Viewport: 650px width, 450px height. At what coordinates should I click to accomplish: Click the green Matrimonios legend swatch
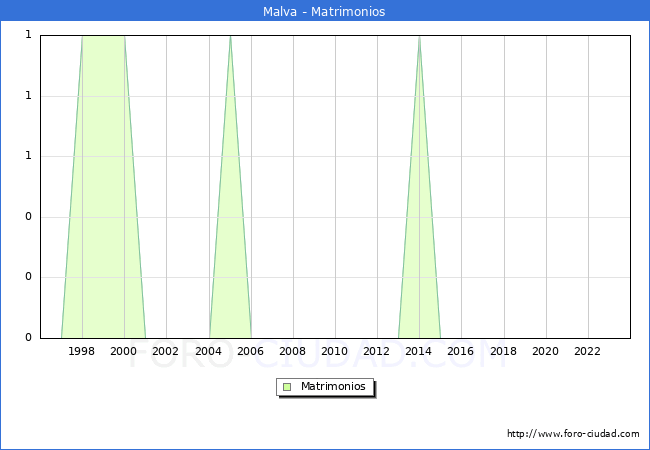point(287,386)
